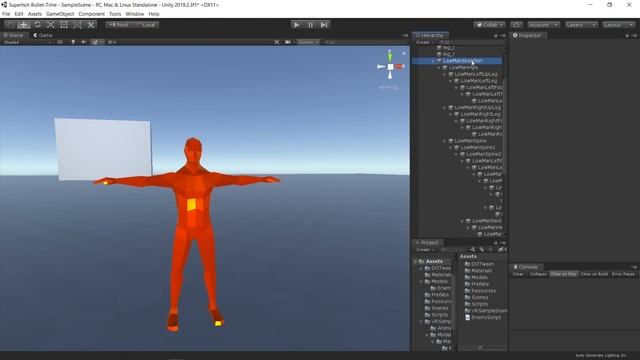Collapse the LowManSpine node

(x=444, y=141)
